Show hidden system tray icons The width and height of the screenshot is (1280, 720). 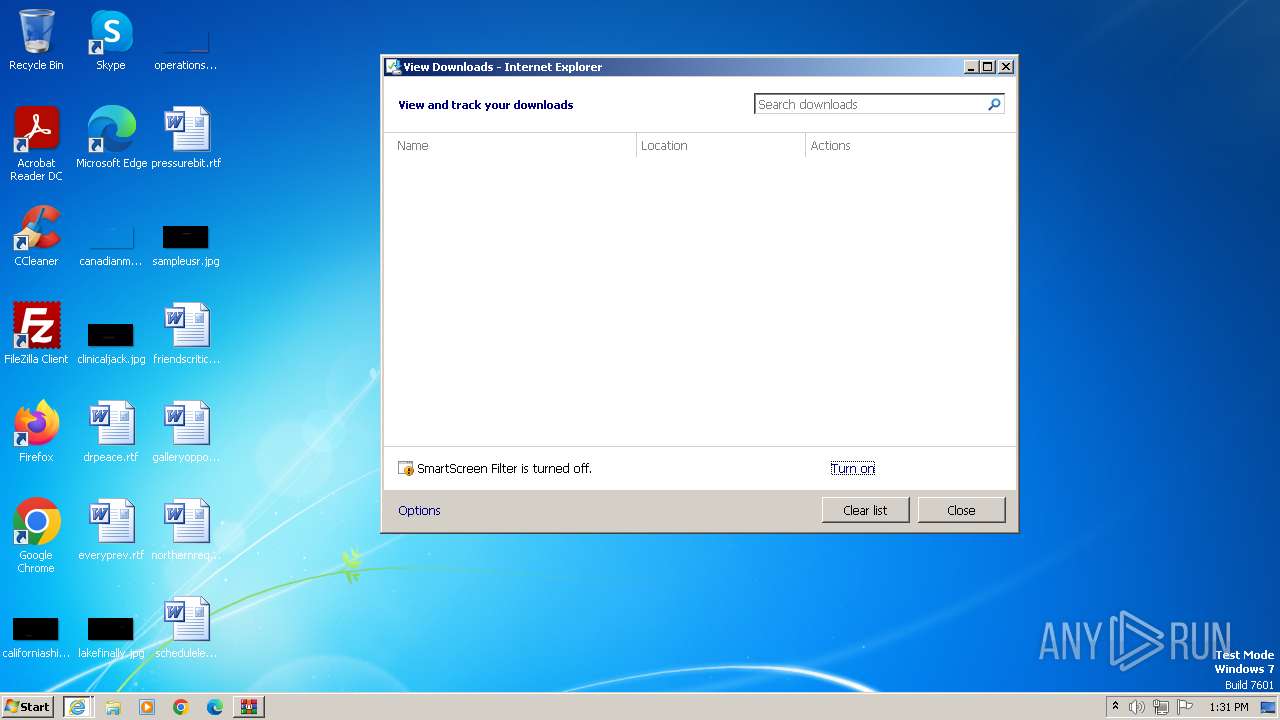coord(1115,707)
